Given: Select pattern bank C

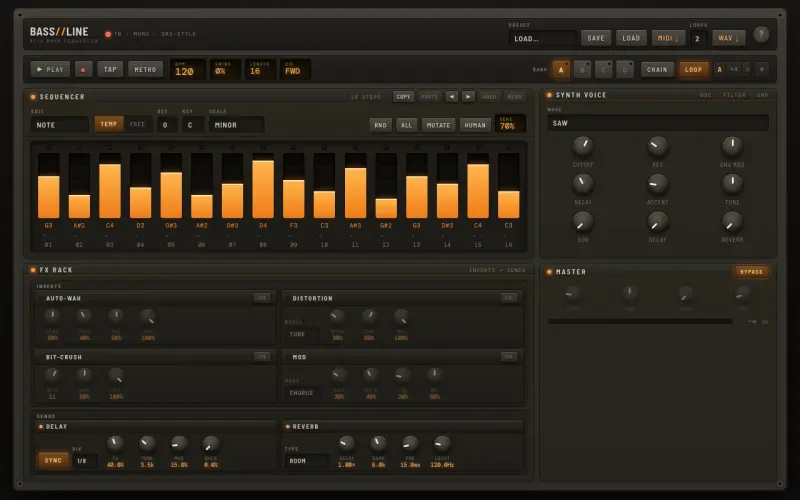Looking at the screenshot, I should (x=604, y=70).
